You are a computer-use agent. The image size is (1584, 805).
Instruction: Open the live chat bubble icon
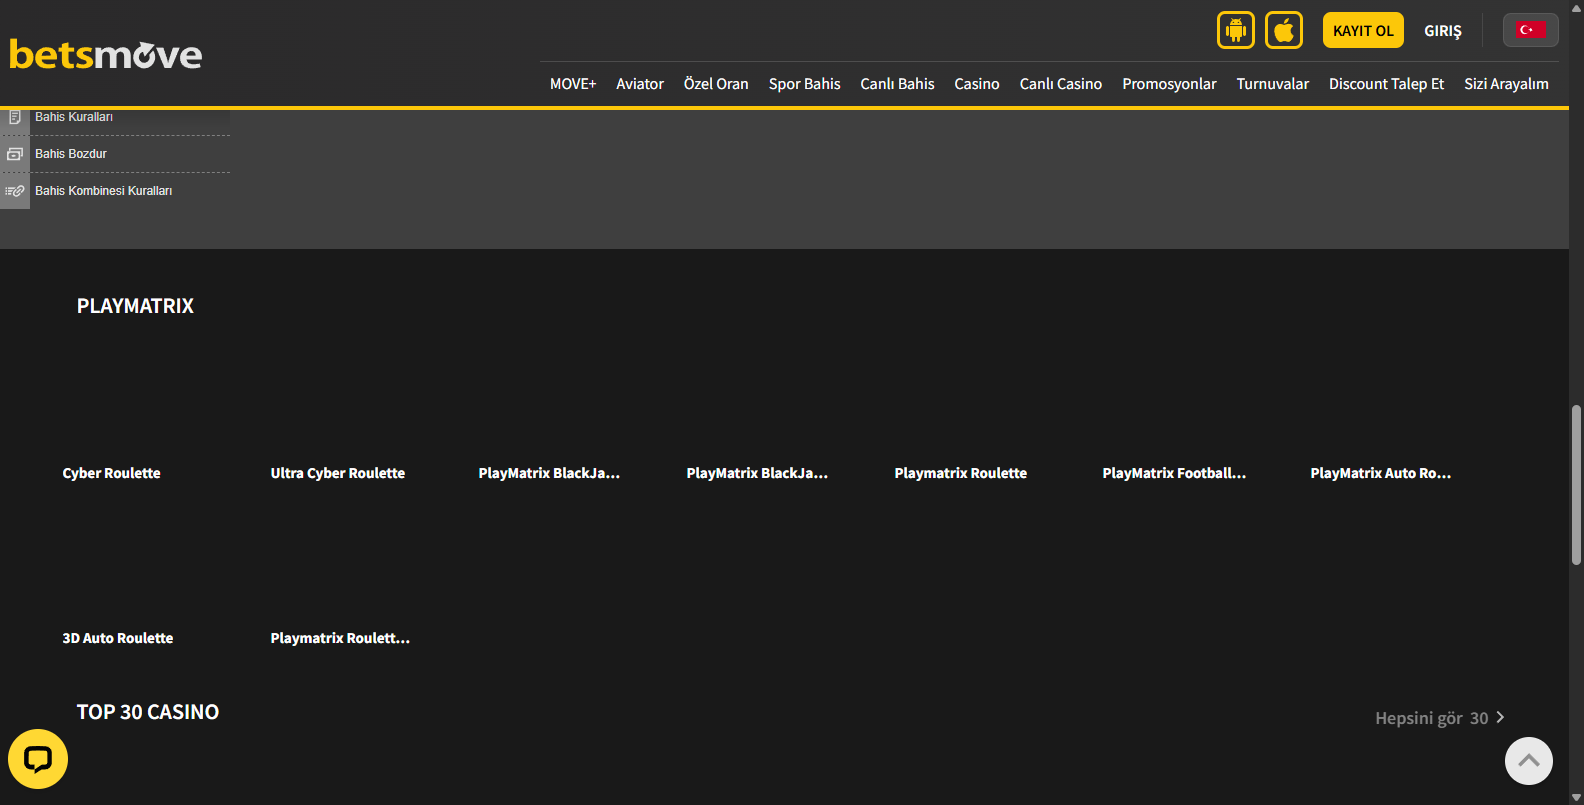coord(38,759)
